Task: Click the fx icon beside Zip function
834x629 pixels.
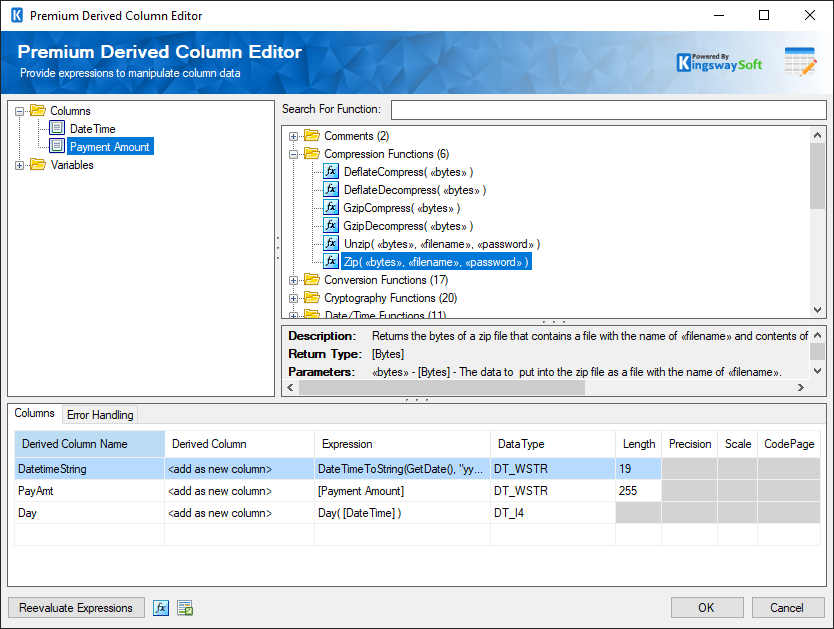Action: (x=331, y=262)
